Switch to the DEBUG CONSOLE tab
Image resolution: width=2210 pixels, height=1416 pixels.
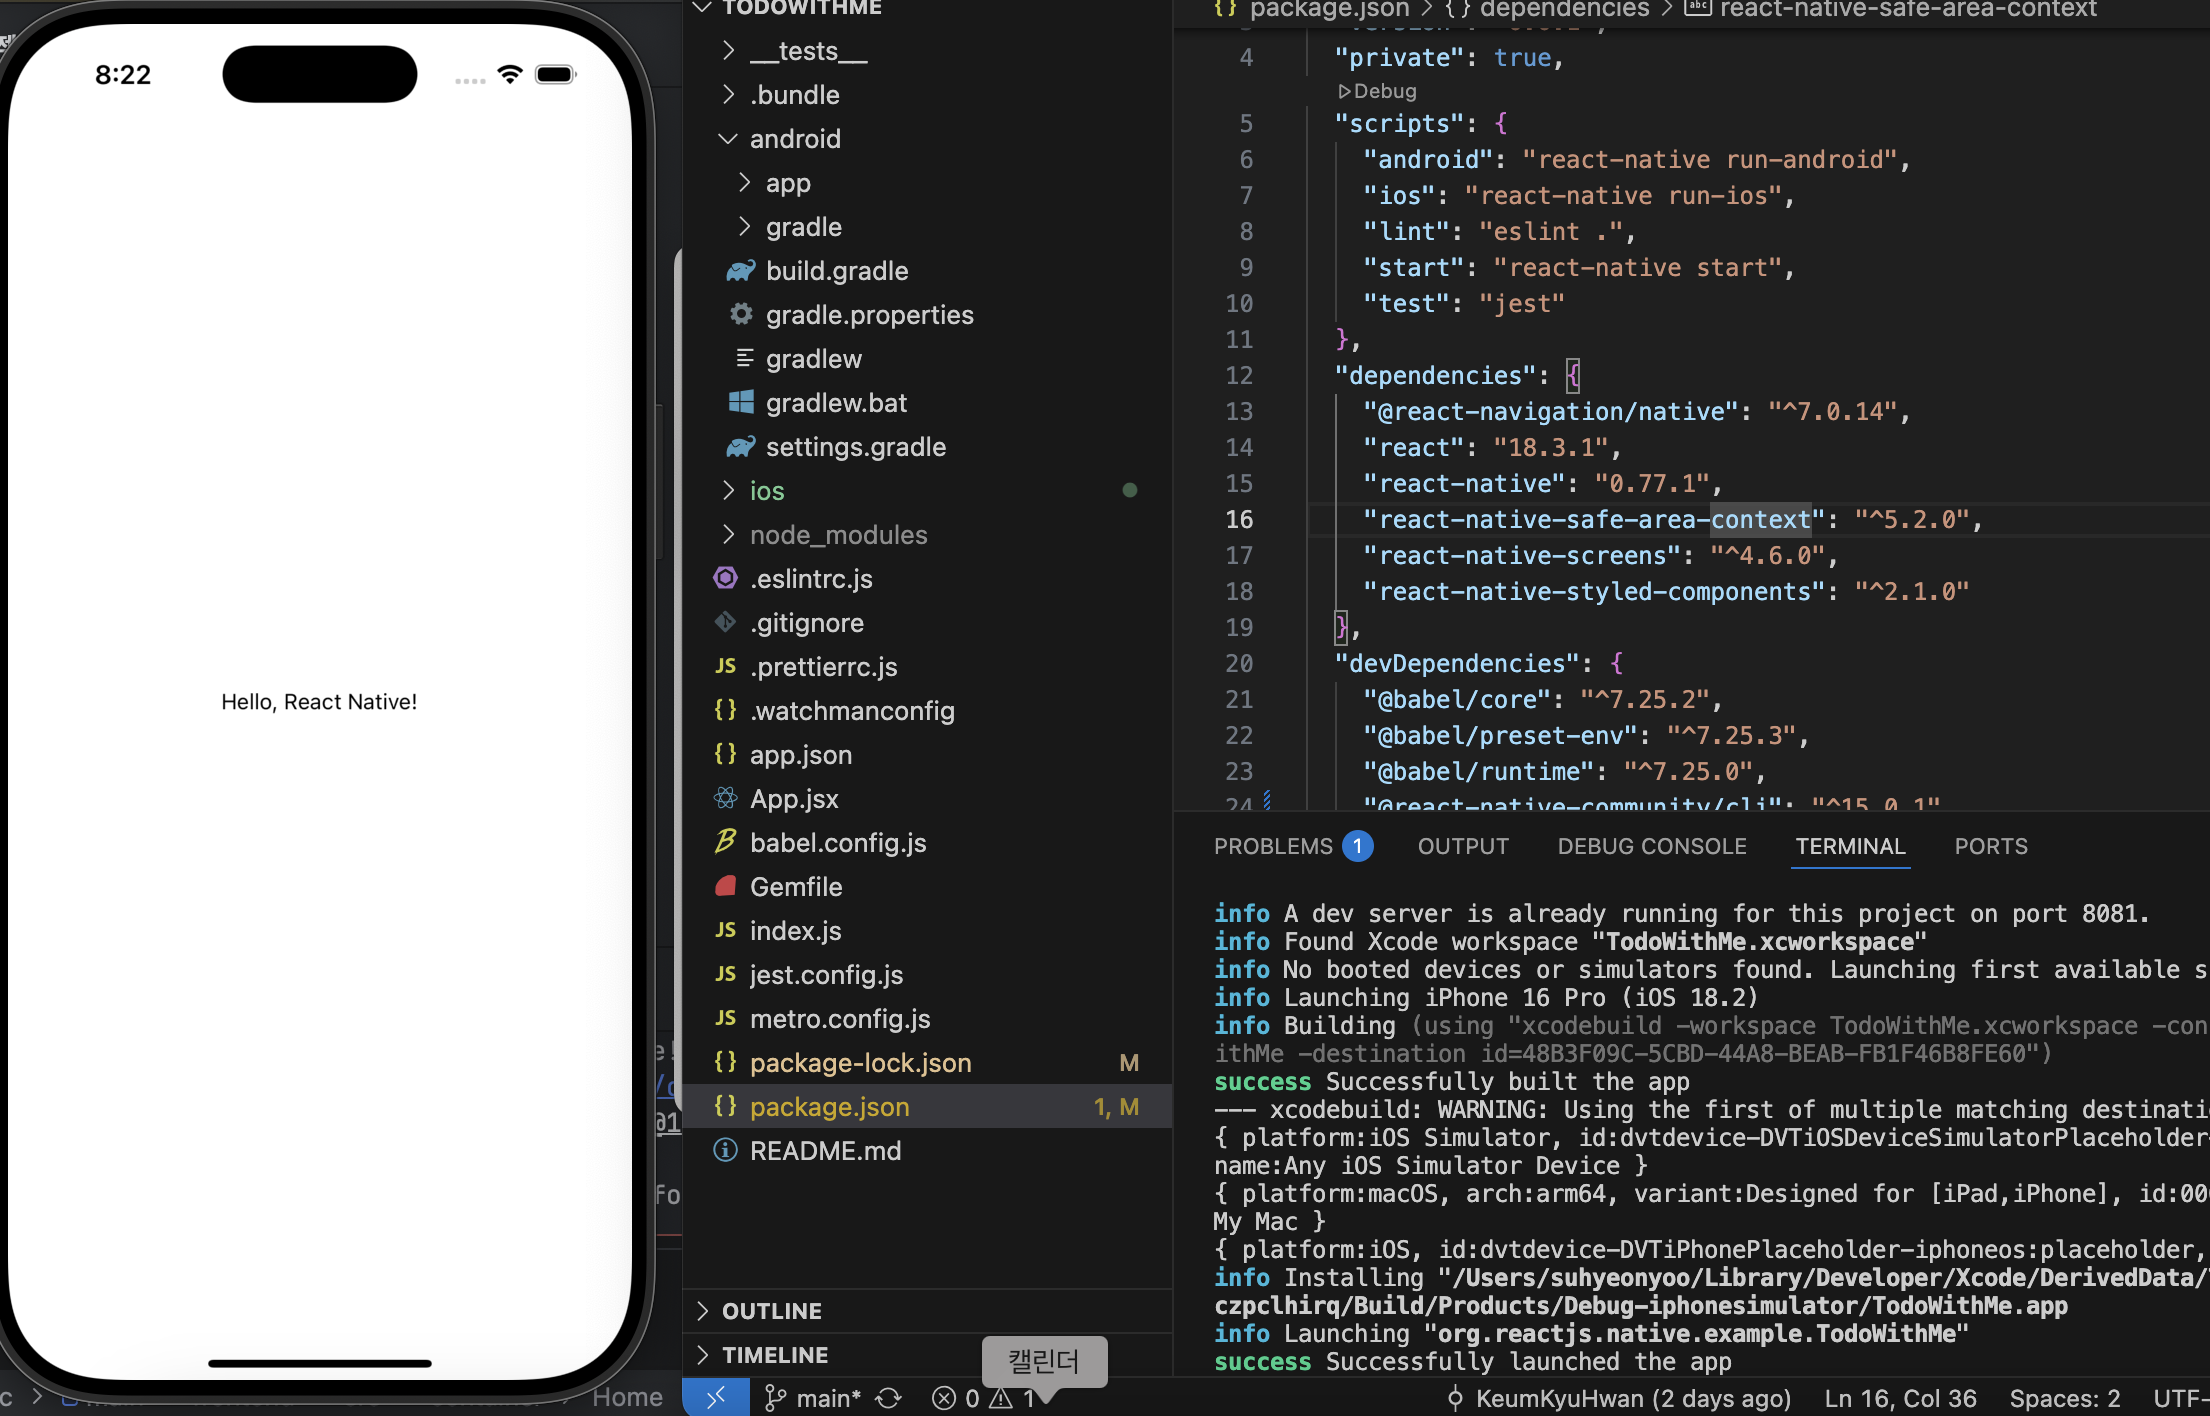click(x=1651, y=847)
